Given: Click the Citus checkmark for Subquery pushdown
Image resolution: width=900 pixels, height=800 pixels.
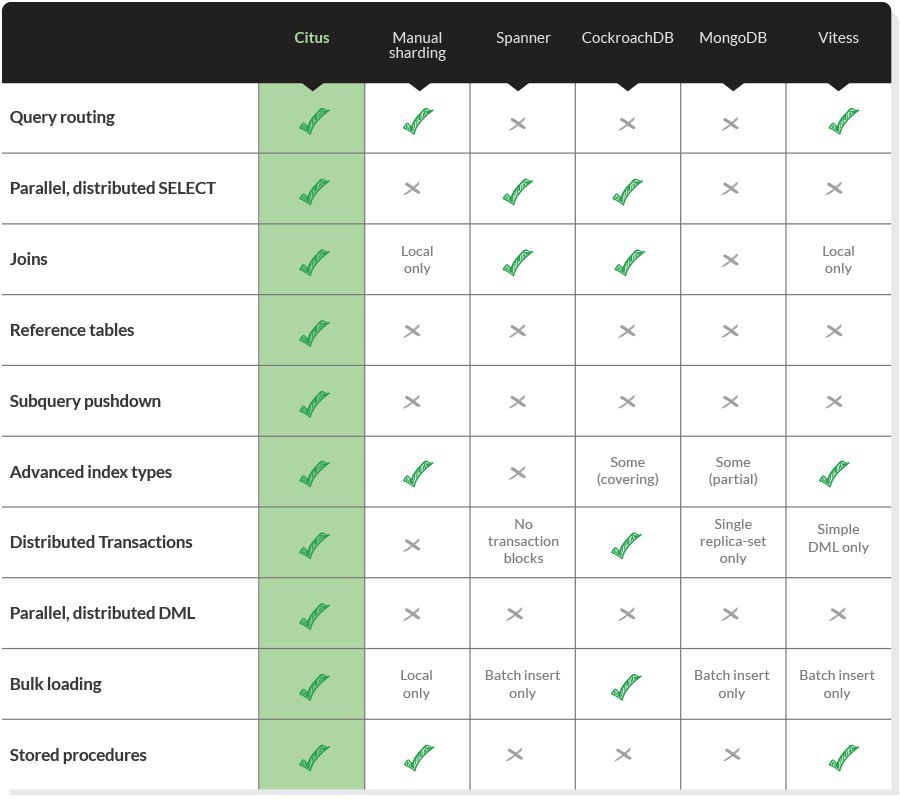Looking at the screenshot, I should point(315,403).
